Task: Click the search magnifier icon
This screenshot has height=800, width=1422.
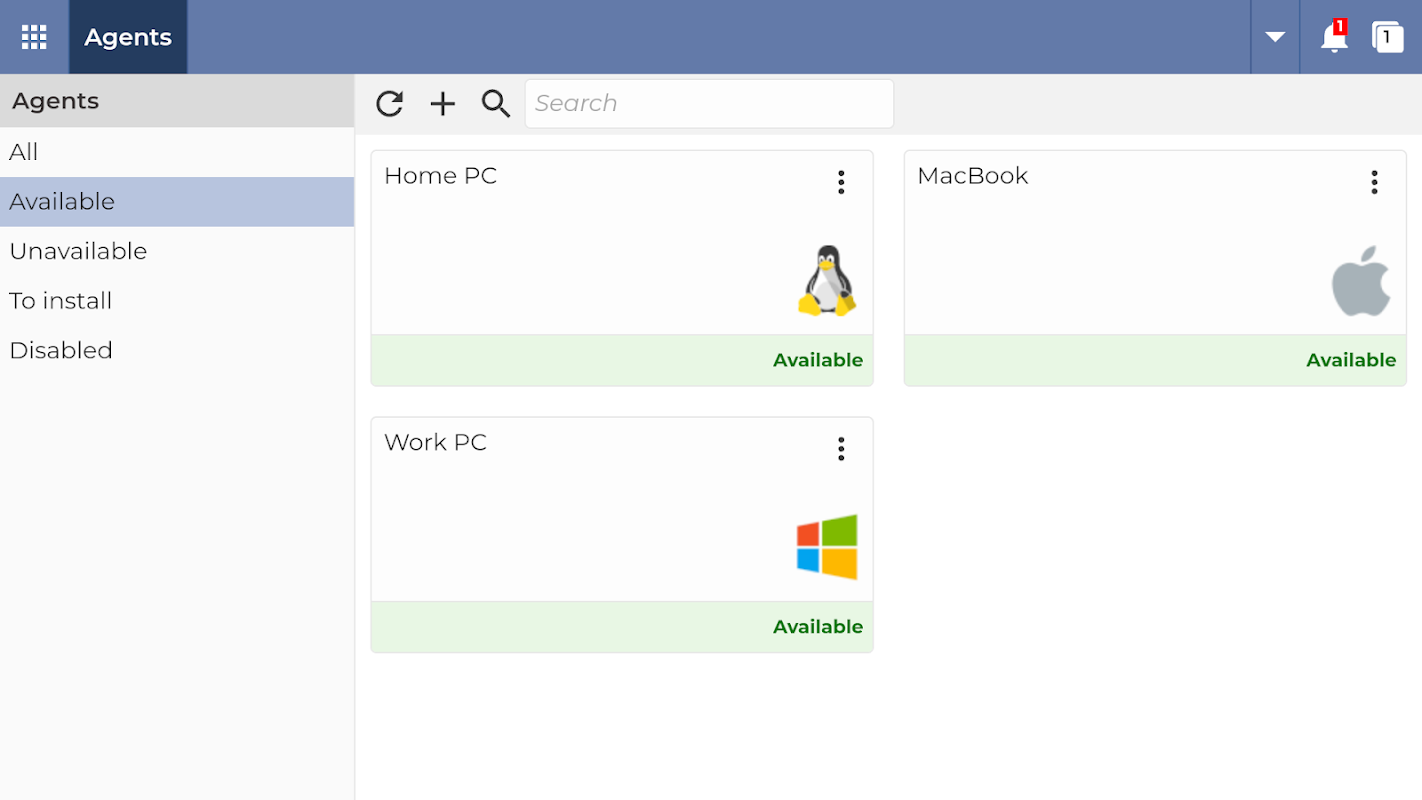Action: (496, 103)
